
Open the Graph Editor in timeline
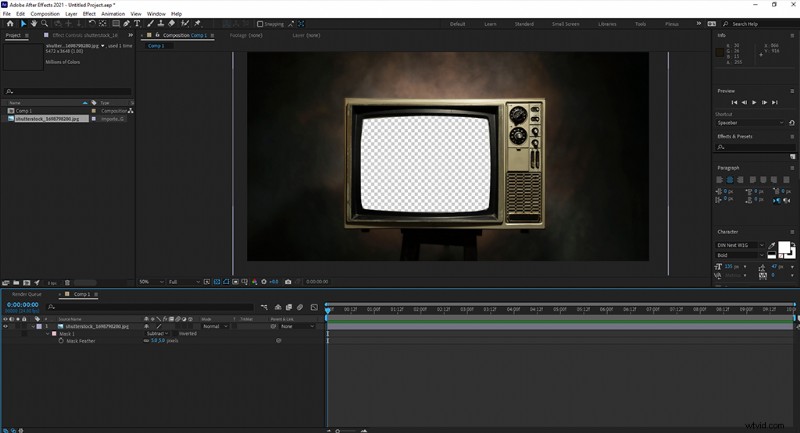click(x=314, y=307)
